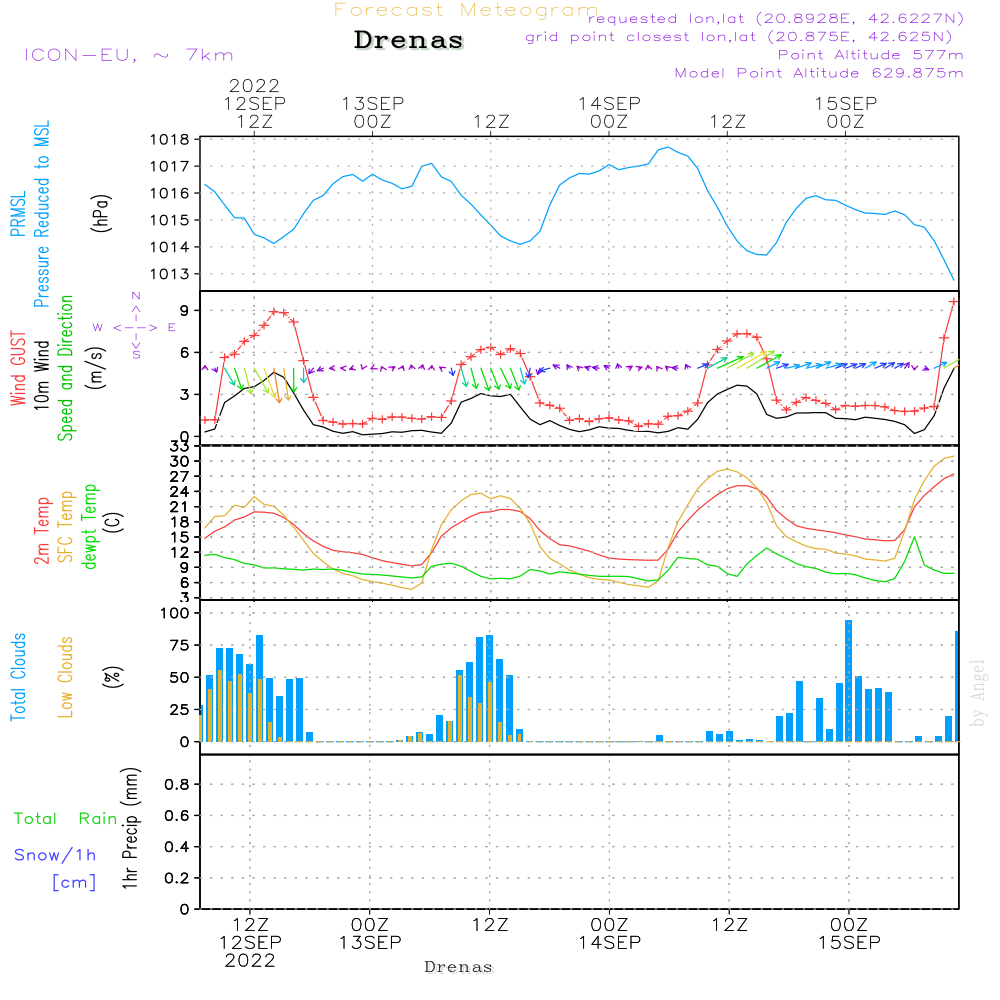The height and width of the screenshot is (1000, 1000).
Task: Click 'Model Point Altitude 629.875m' text
Action: point(819,73)
